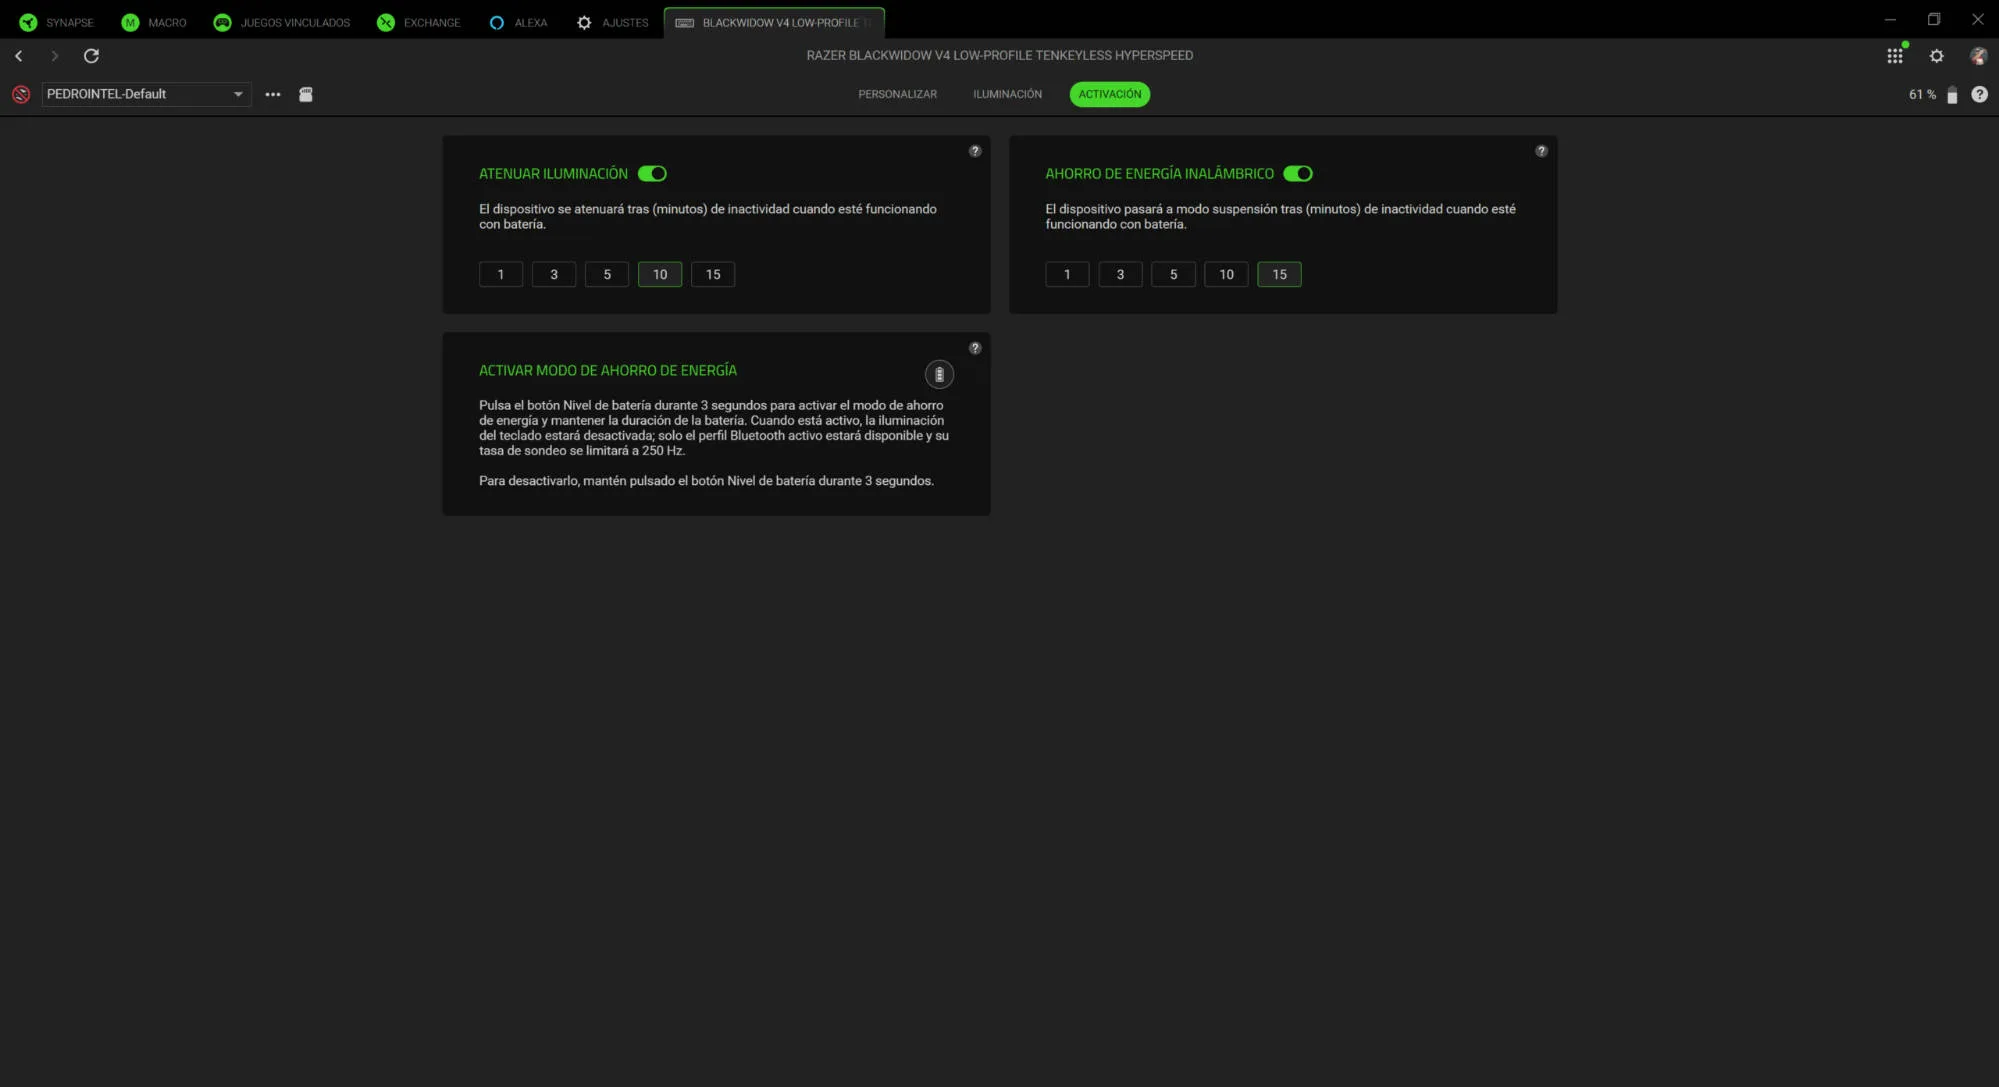Set dim lighting timeout to 15 minutes

[x=713, y=274]
